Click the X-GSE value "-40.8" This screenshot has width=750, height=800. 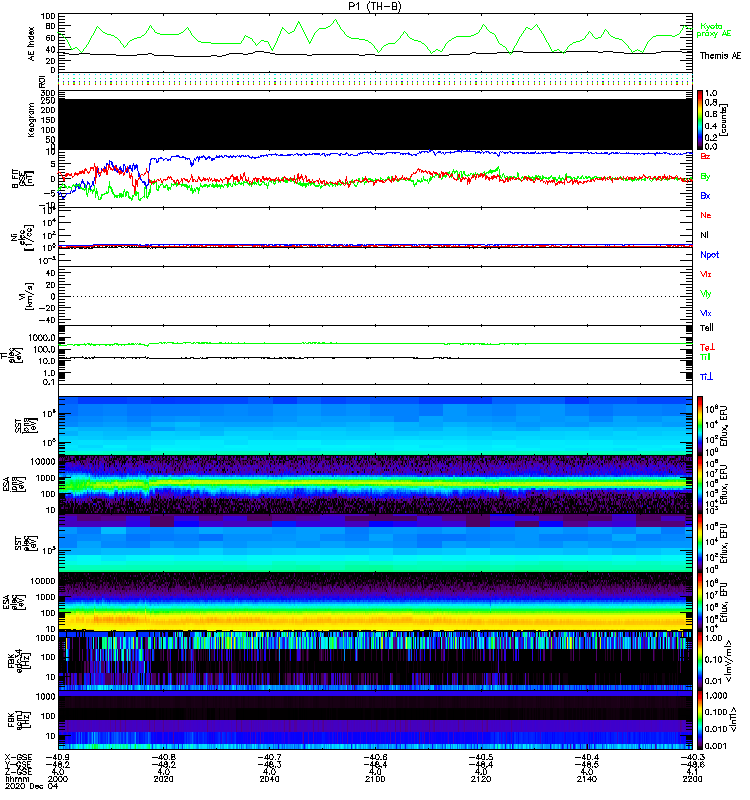click(163, 758)
